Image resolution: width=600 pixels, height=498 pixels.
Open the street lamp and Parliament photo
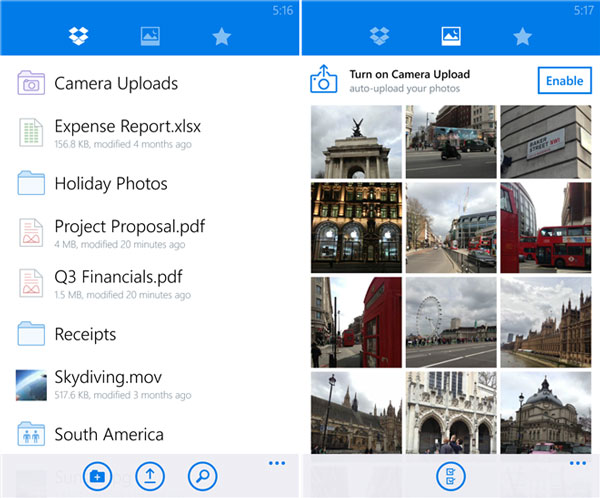pos(356,413)
